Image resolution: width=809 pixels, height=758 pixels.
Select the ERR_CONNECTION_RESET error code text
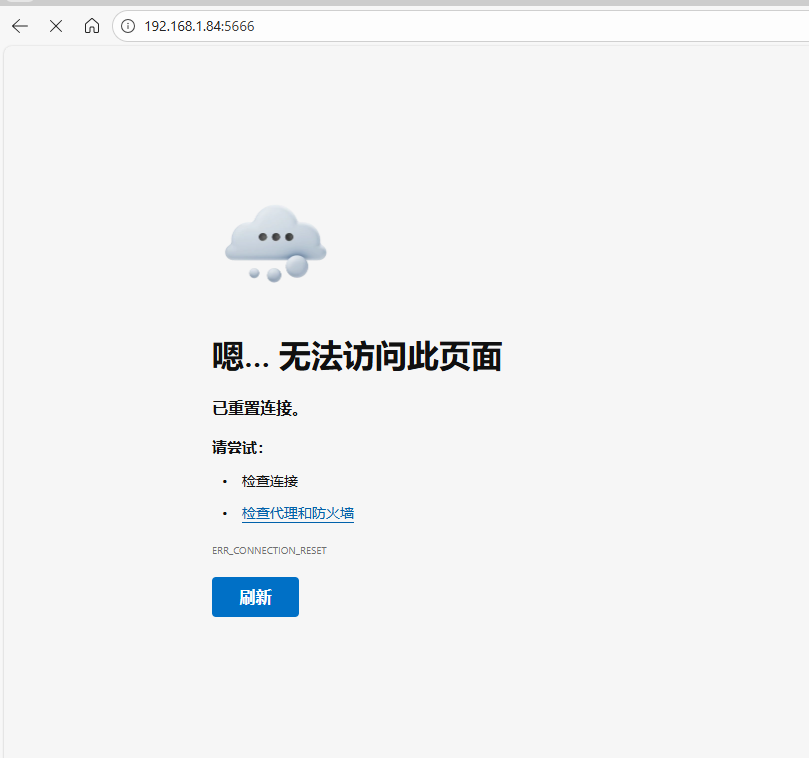point(269,551)
